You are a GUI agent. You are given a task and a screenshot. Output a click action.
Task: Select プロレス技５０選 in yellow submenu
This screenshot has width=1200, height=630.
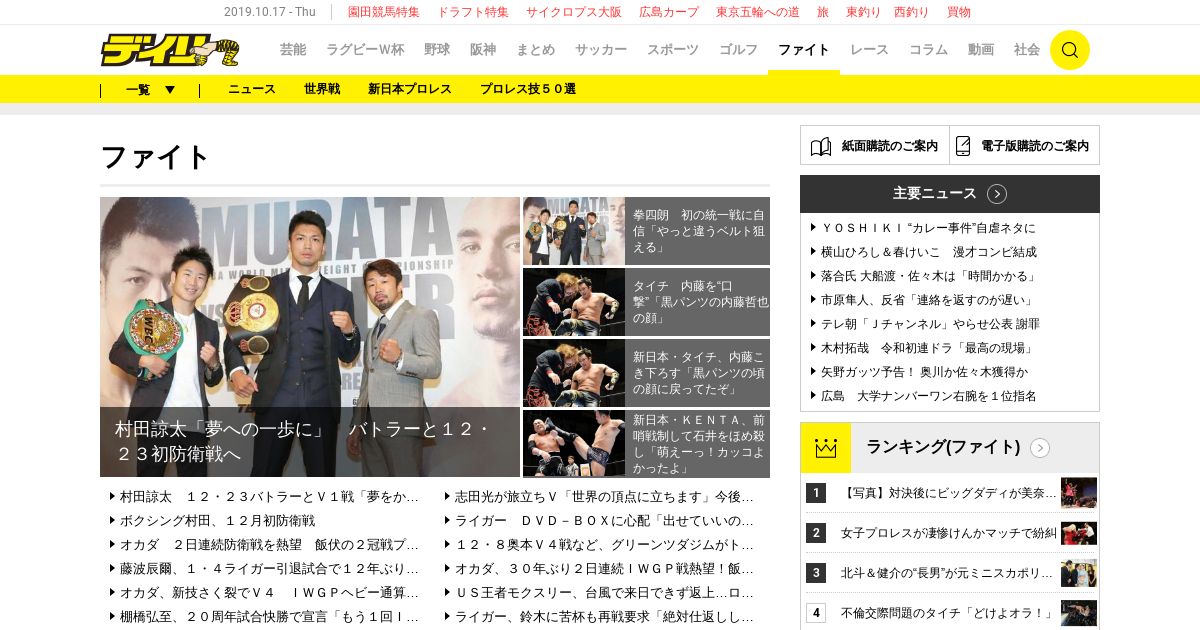click(528, 89)
